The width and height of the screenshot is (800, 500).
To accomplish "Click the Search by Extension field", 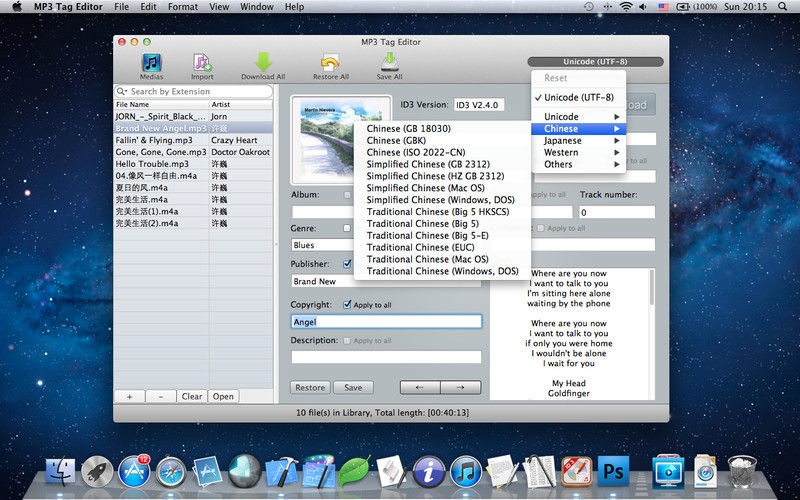I will (x=193, y=91).
